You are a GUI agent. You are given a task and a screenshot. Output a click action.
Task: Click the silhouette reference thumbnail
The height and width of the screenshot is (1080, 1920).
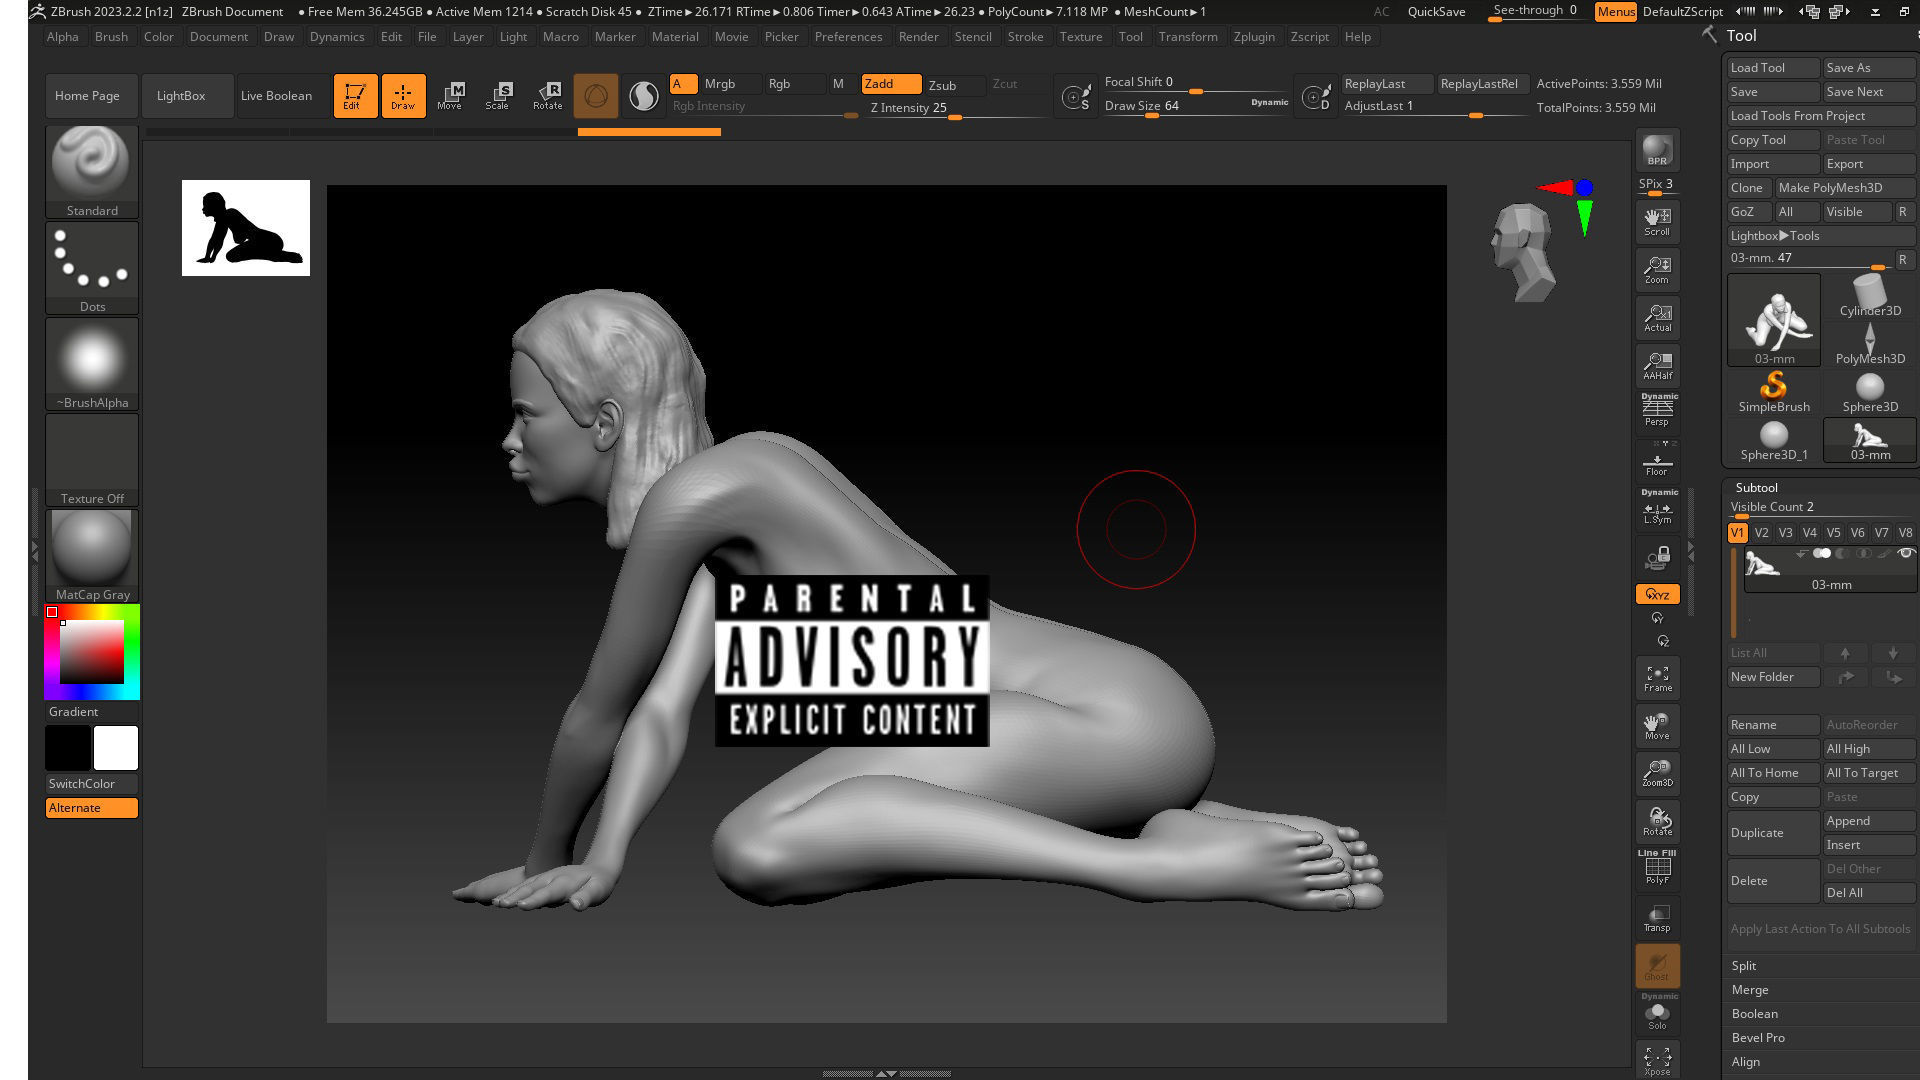246,228
